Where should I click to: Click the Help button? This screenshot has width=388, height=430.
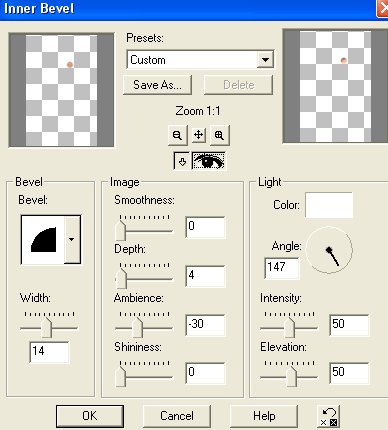[264, 416]
